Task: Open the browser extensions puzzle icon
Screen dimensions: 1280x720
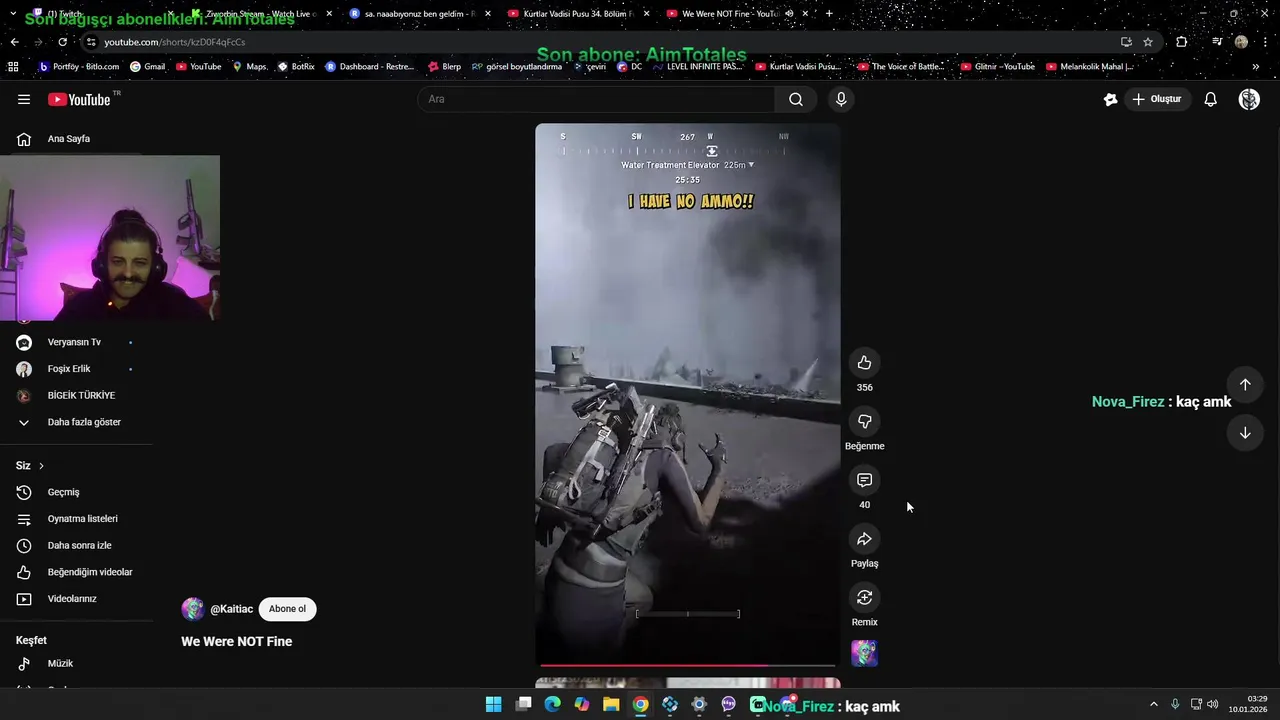Action: 1182,42
